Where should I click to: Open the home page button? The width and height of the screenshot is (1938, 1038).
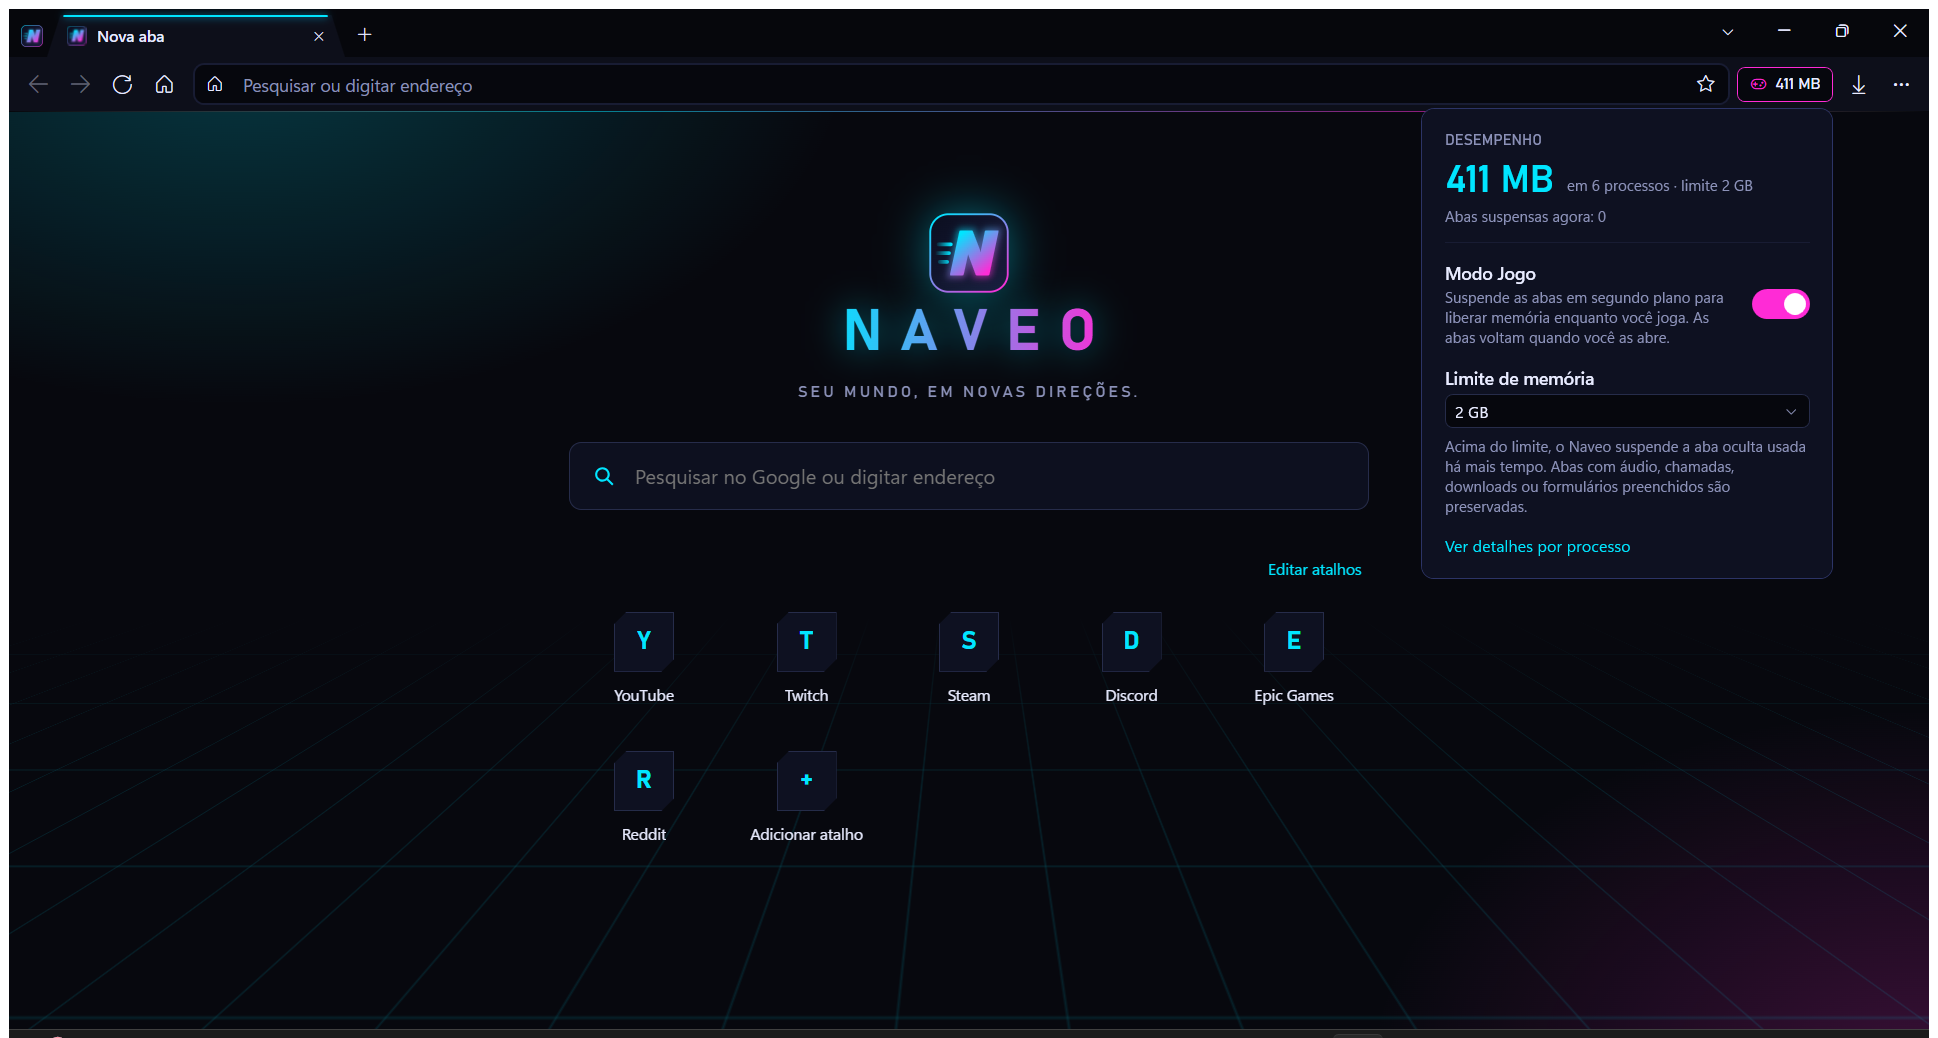(165, 85)
